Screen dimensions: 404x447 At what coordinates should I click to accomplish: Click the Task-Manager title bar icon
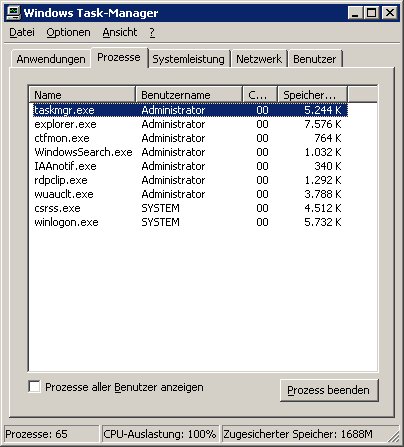click(14, 13)
